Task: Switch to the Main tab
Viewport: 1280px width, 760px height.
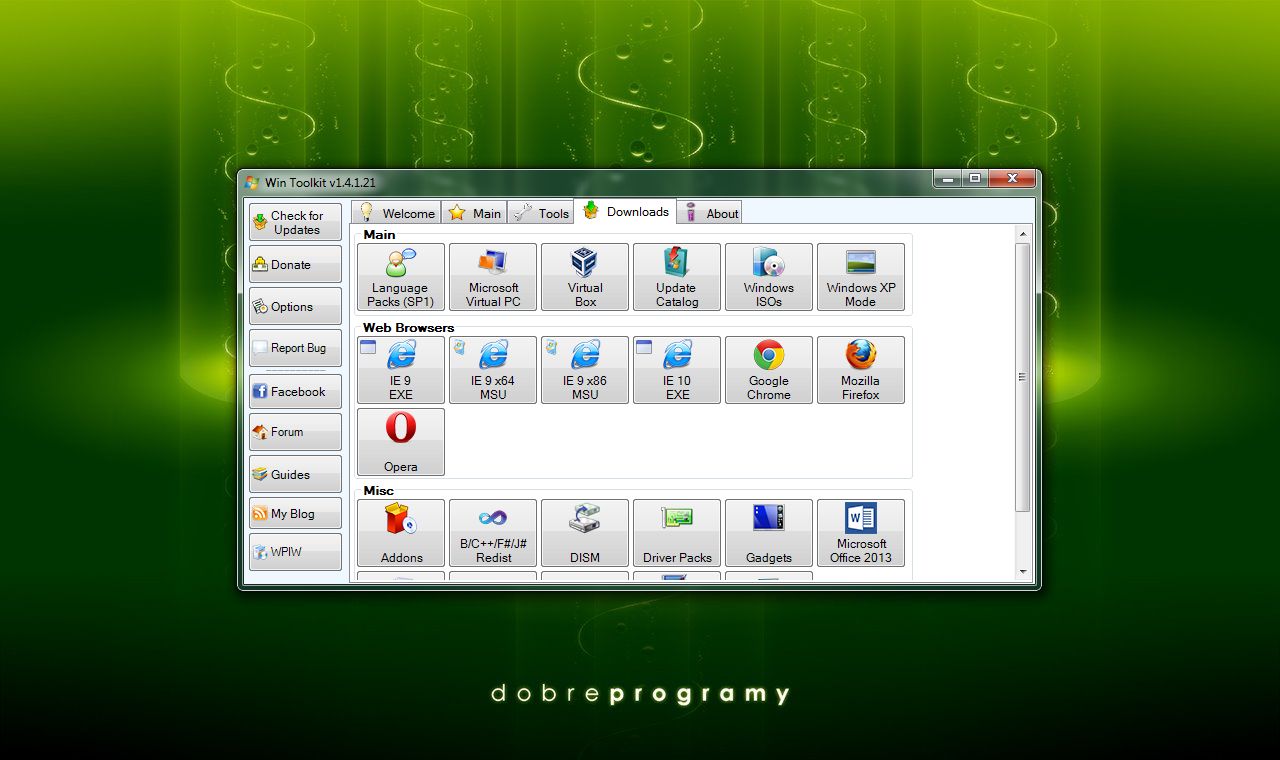Action: 475,213
